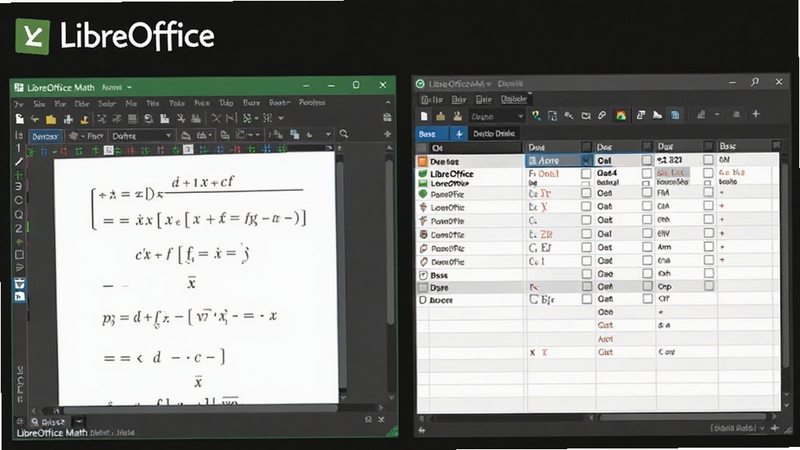Click the magnifier icon in Math bottom bar
The width and height of the screenshot is (800, 450).
click(35, 422)
